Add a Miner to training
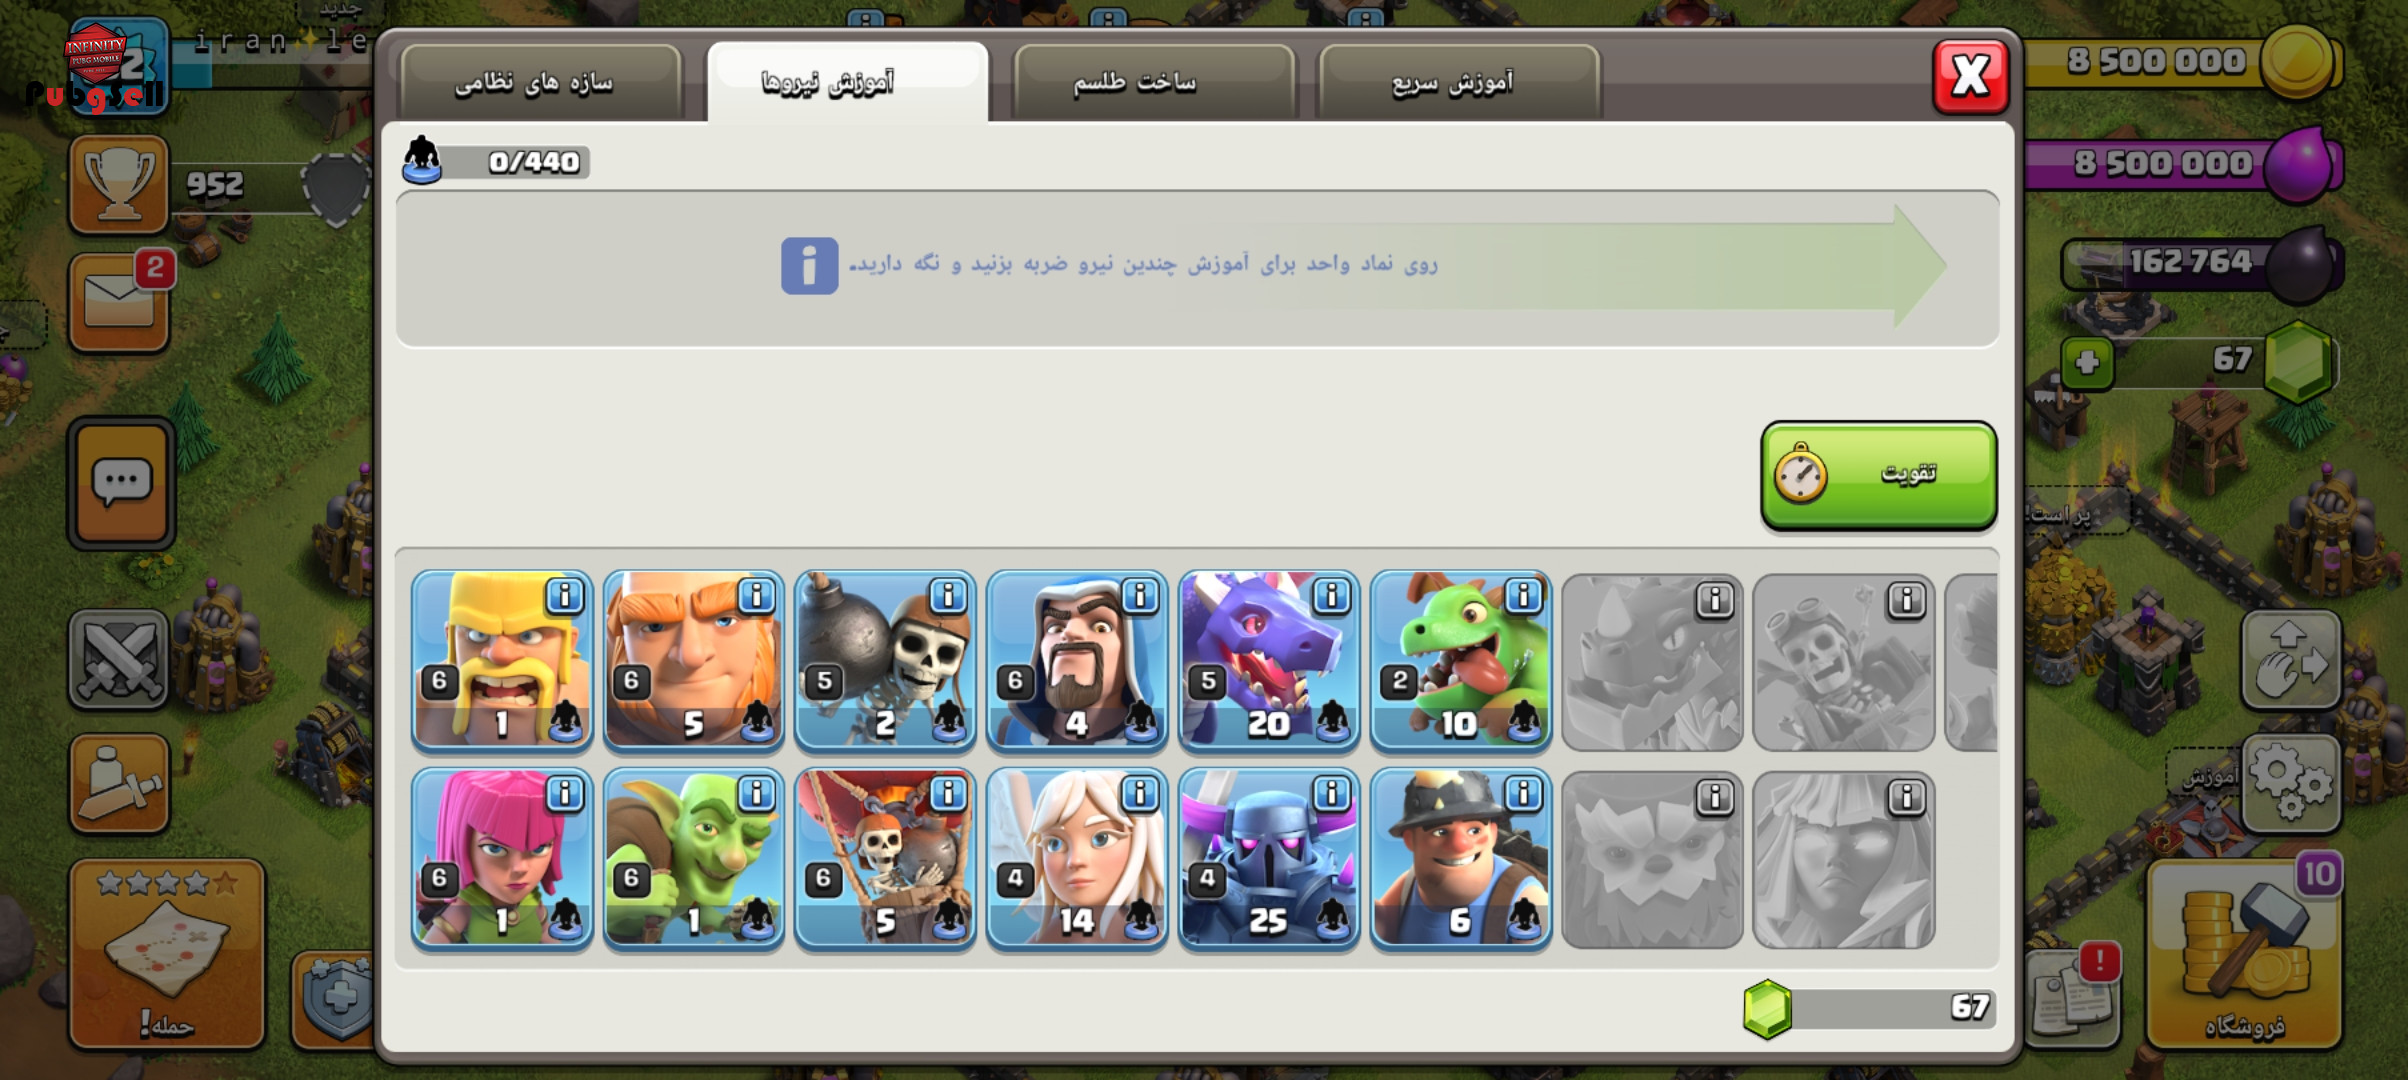Image resolution: width=2408 pixels, height=1080 pixels. click(1461, 858)
